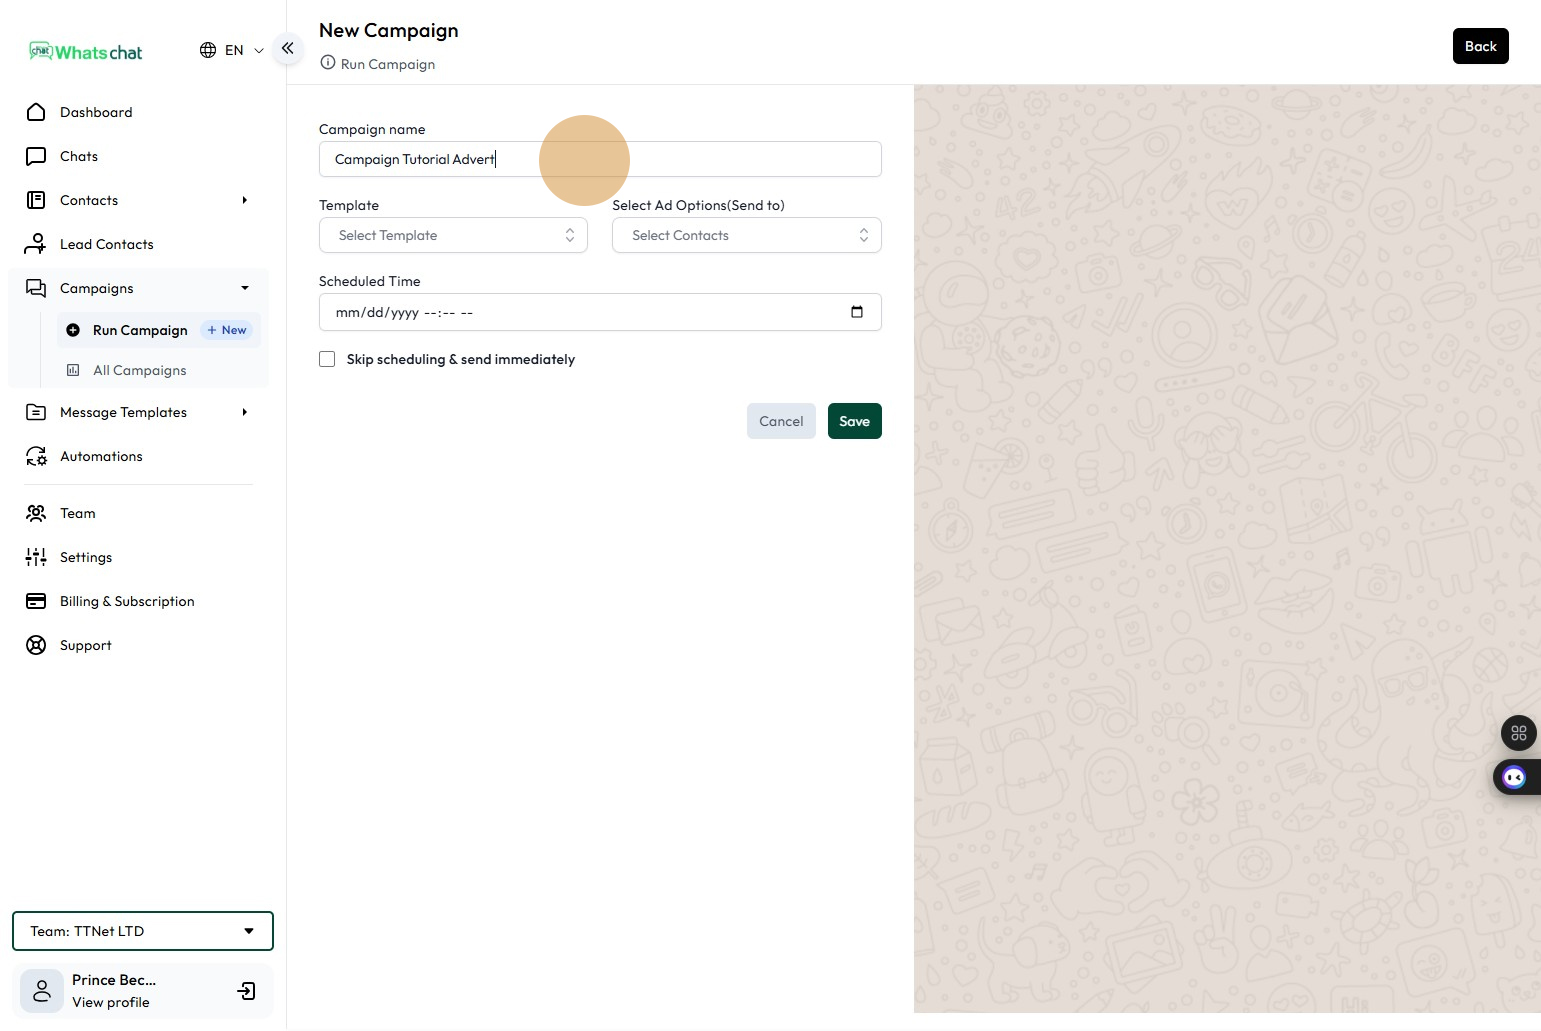The image size is (1541, 1031).
Task: Click into the Campaign name field
Action: pyautogui.click(x=600, y=159)
